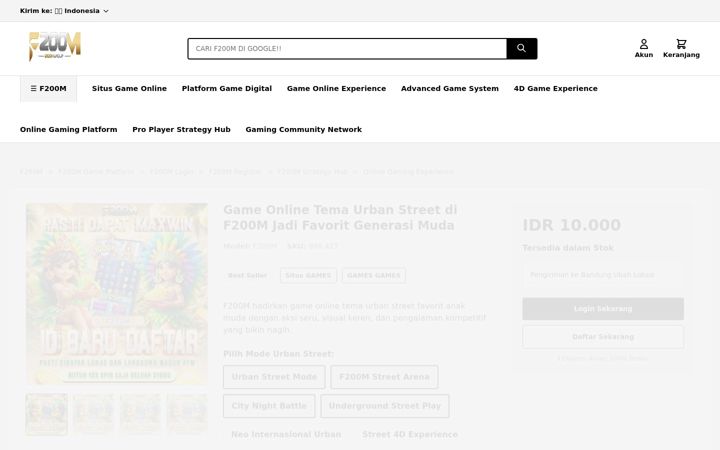This screenshot has height=450, width=720.
Task: Choose Neo Internasional Urban option
Action: 286,434
